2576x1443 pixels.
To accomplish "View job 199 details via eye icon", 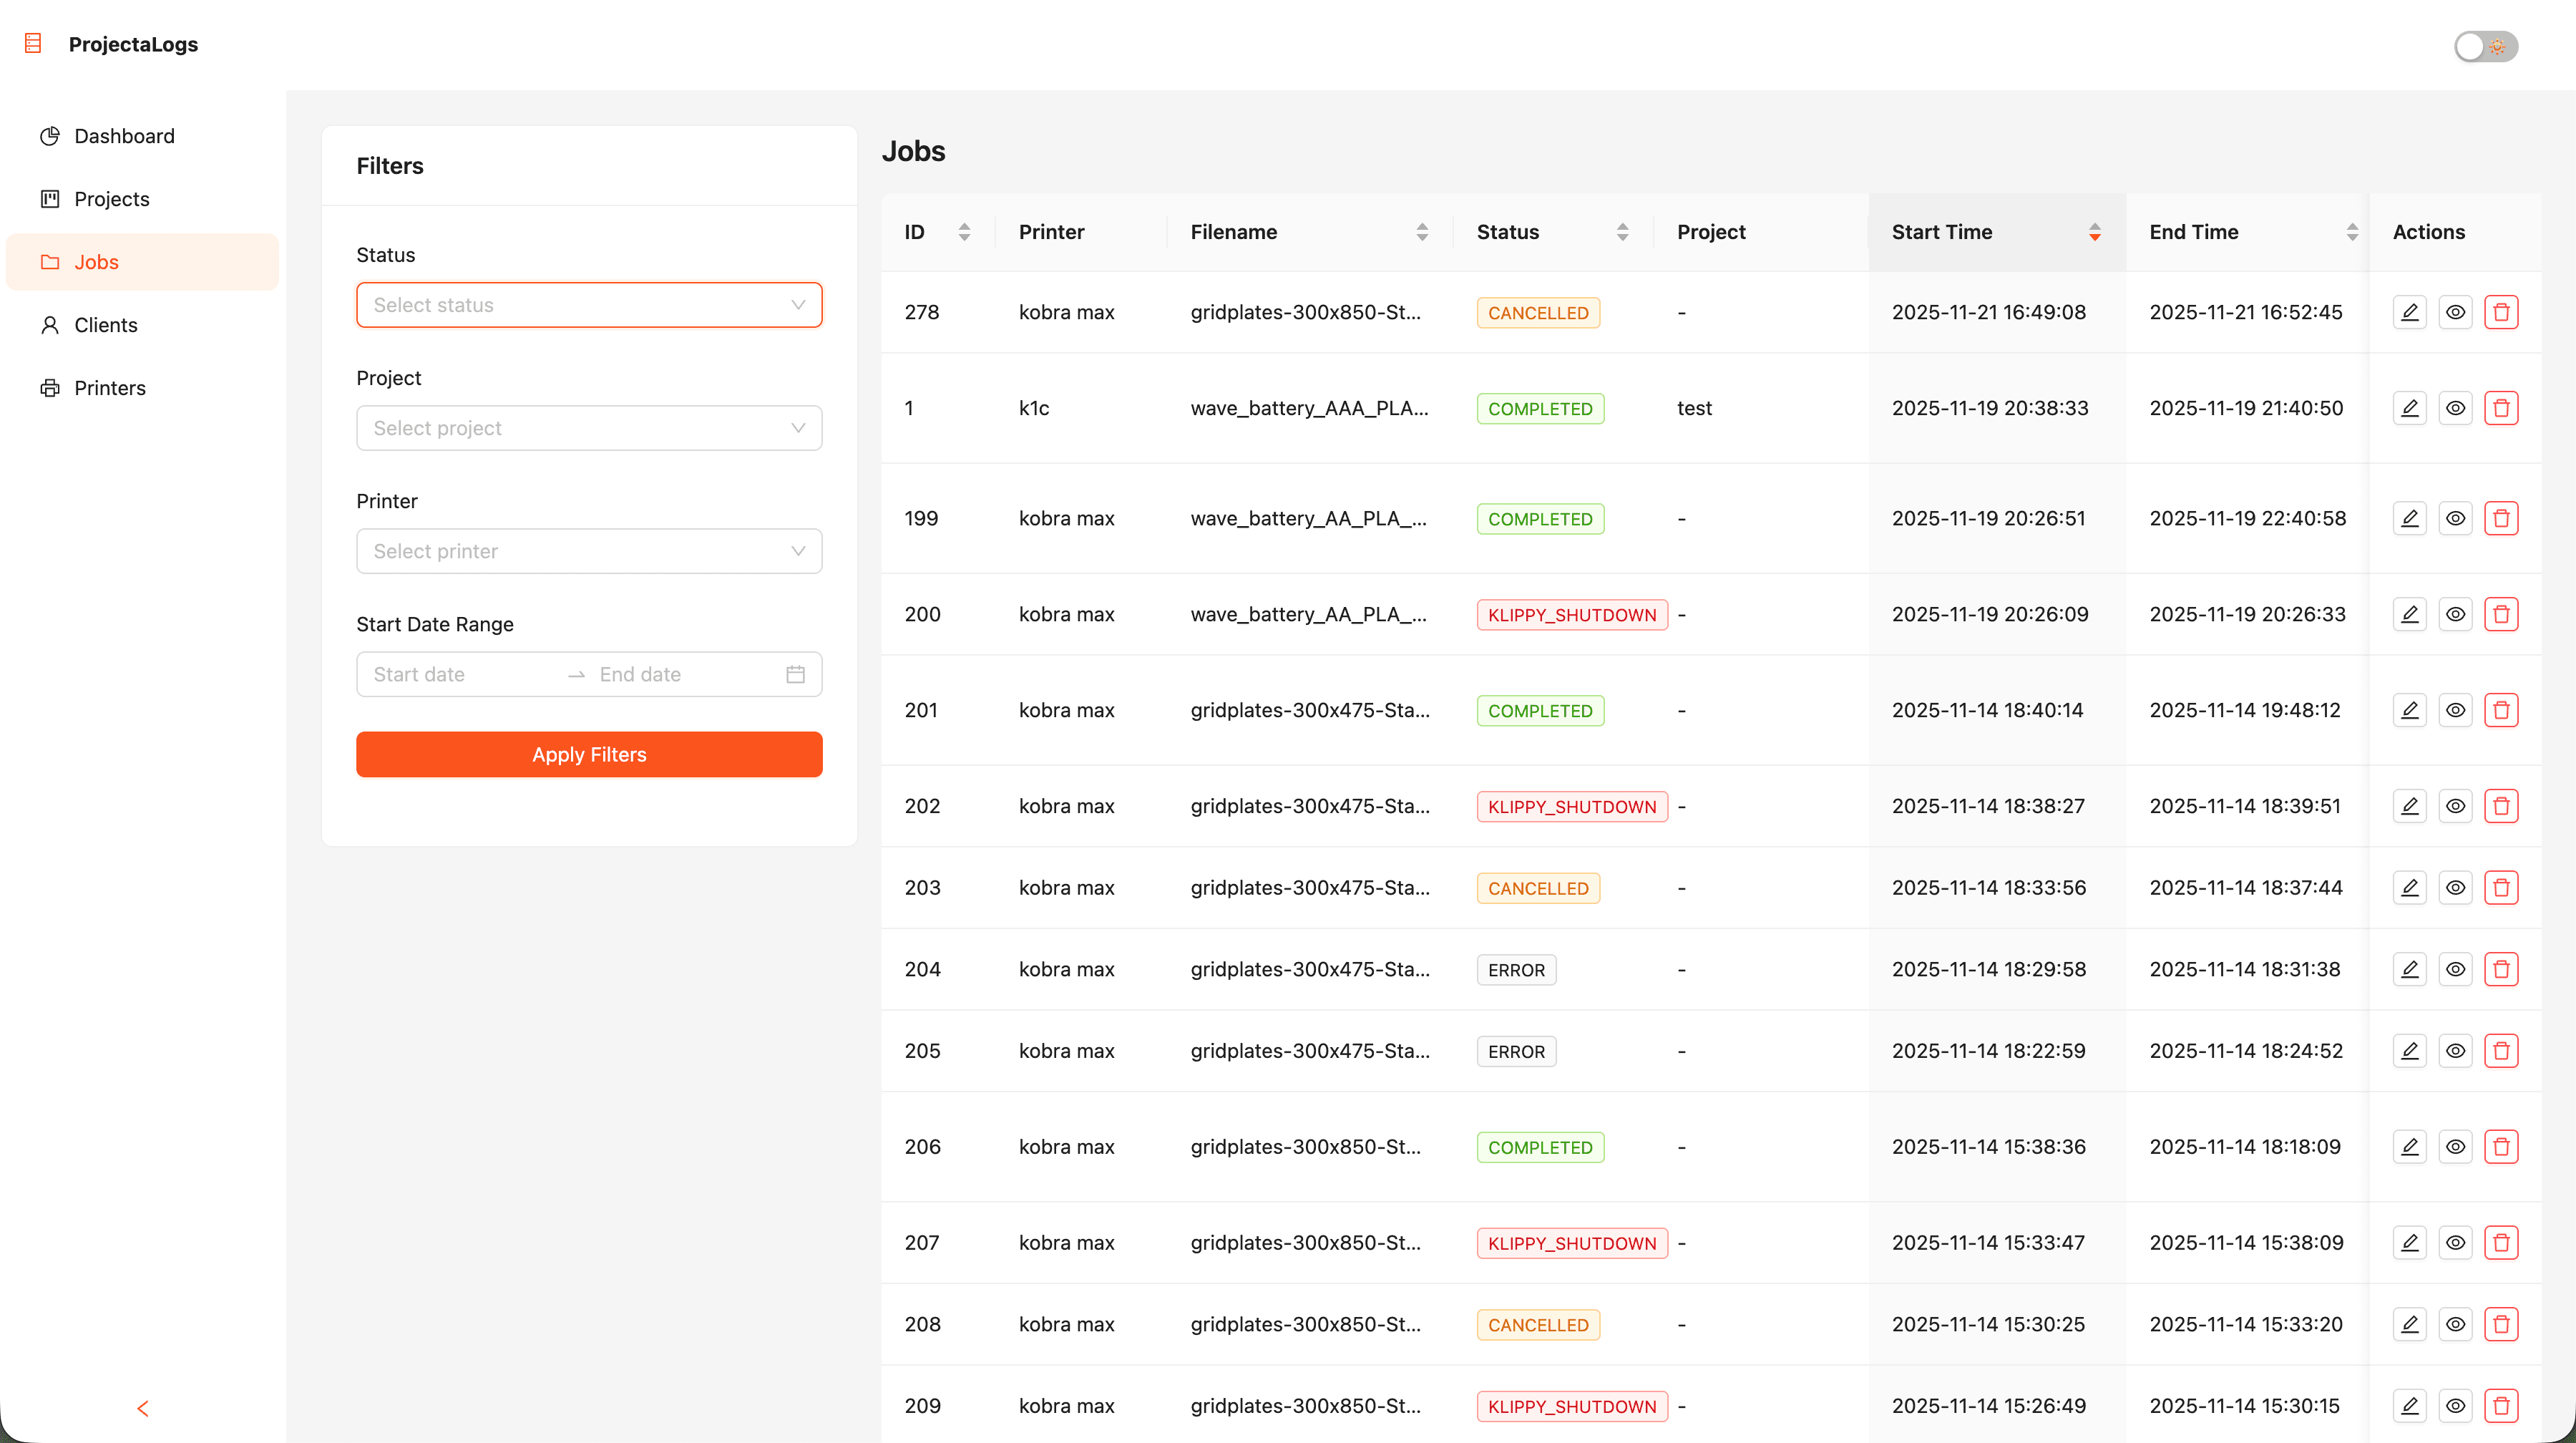I will pos(2455,518).
